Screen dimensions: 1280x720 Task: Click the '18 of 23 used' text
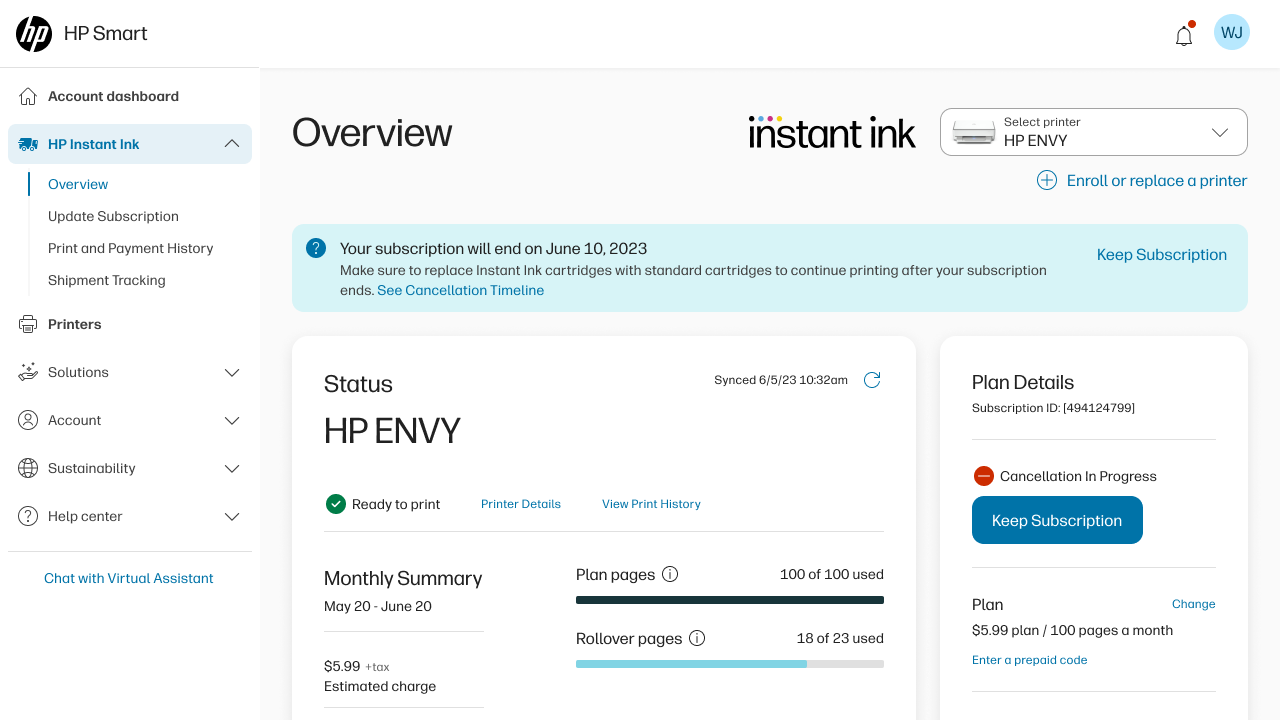[840, 638]
